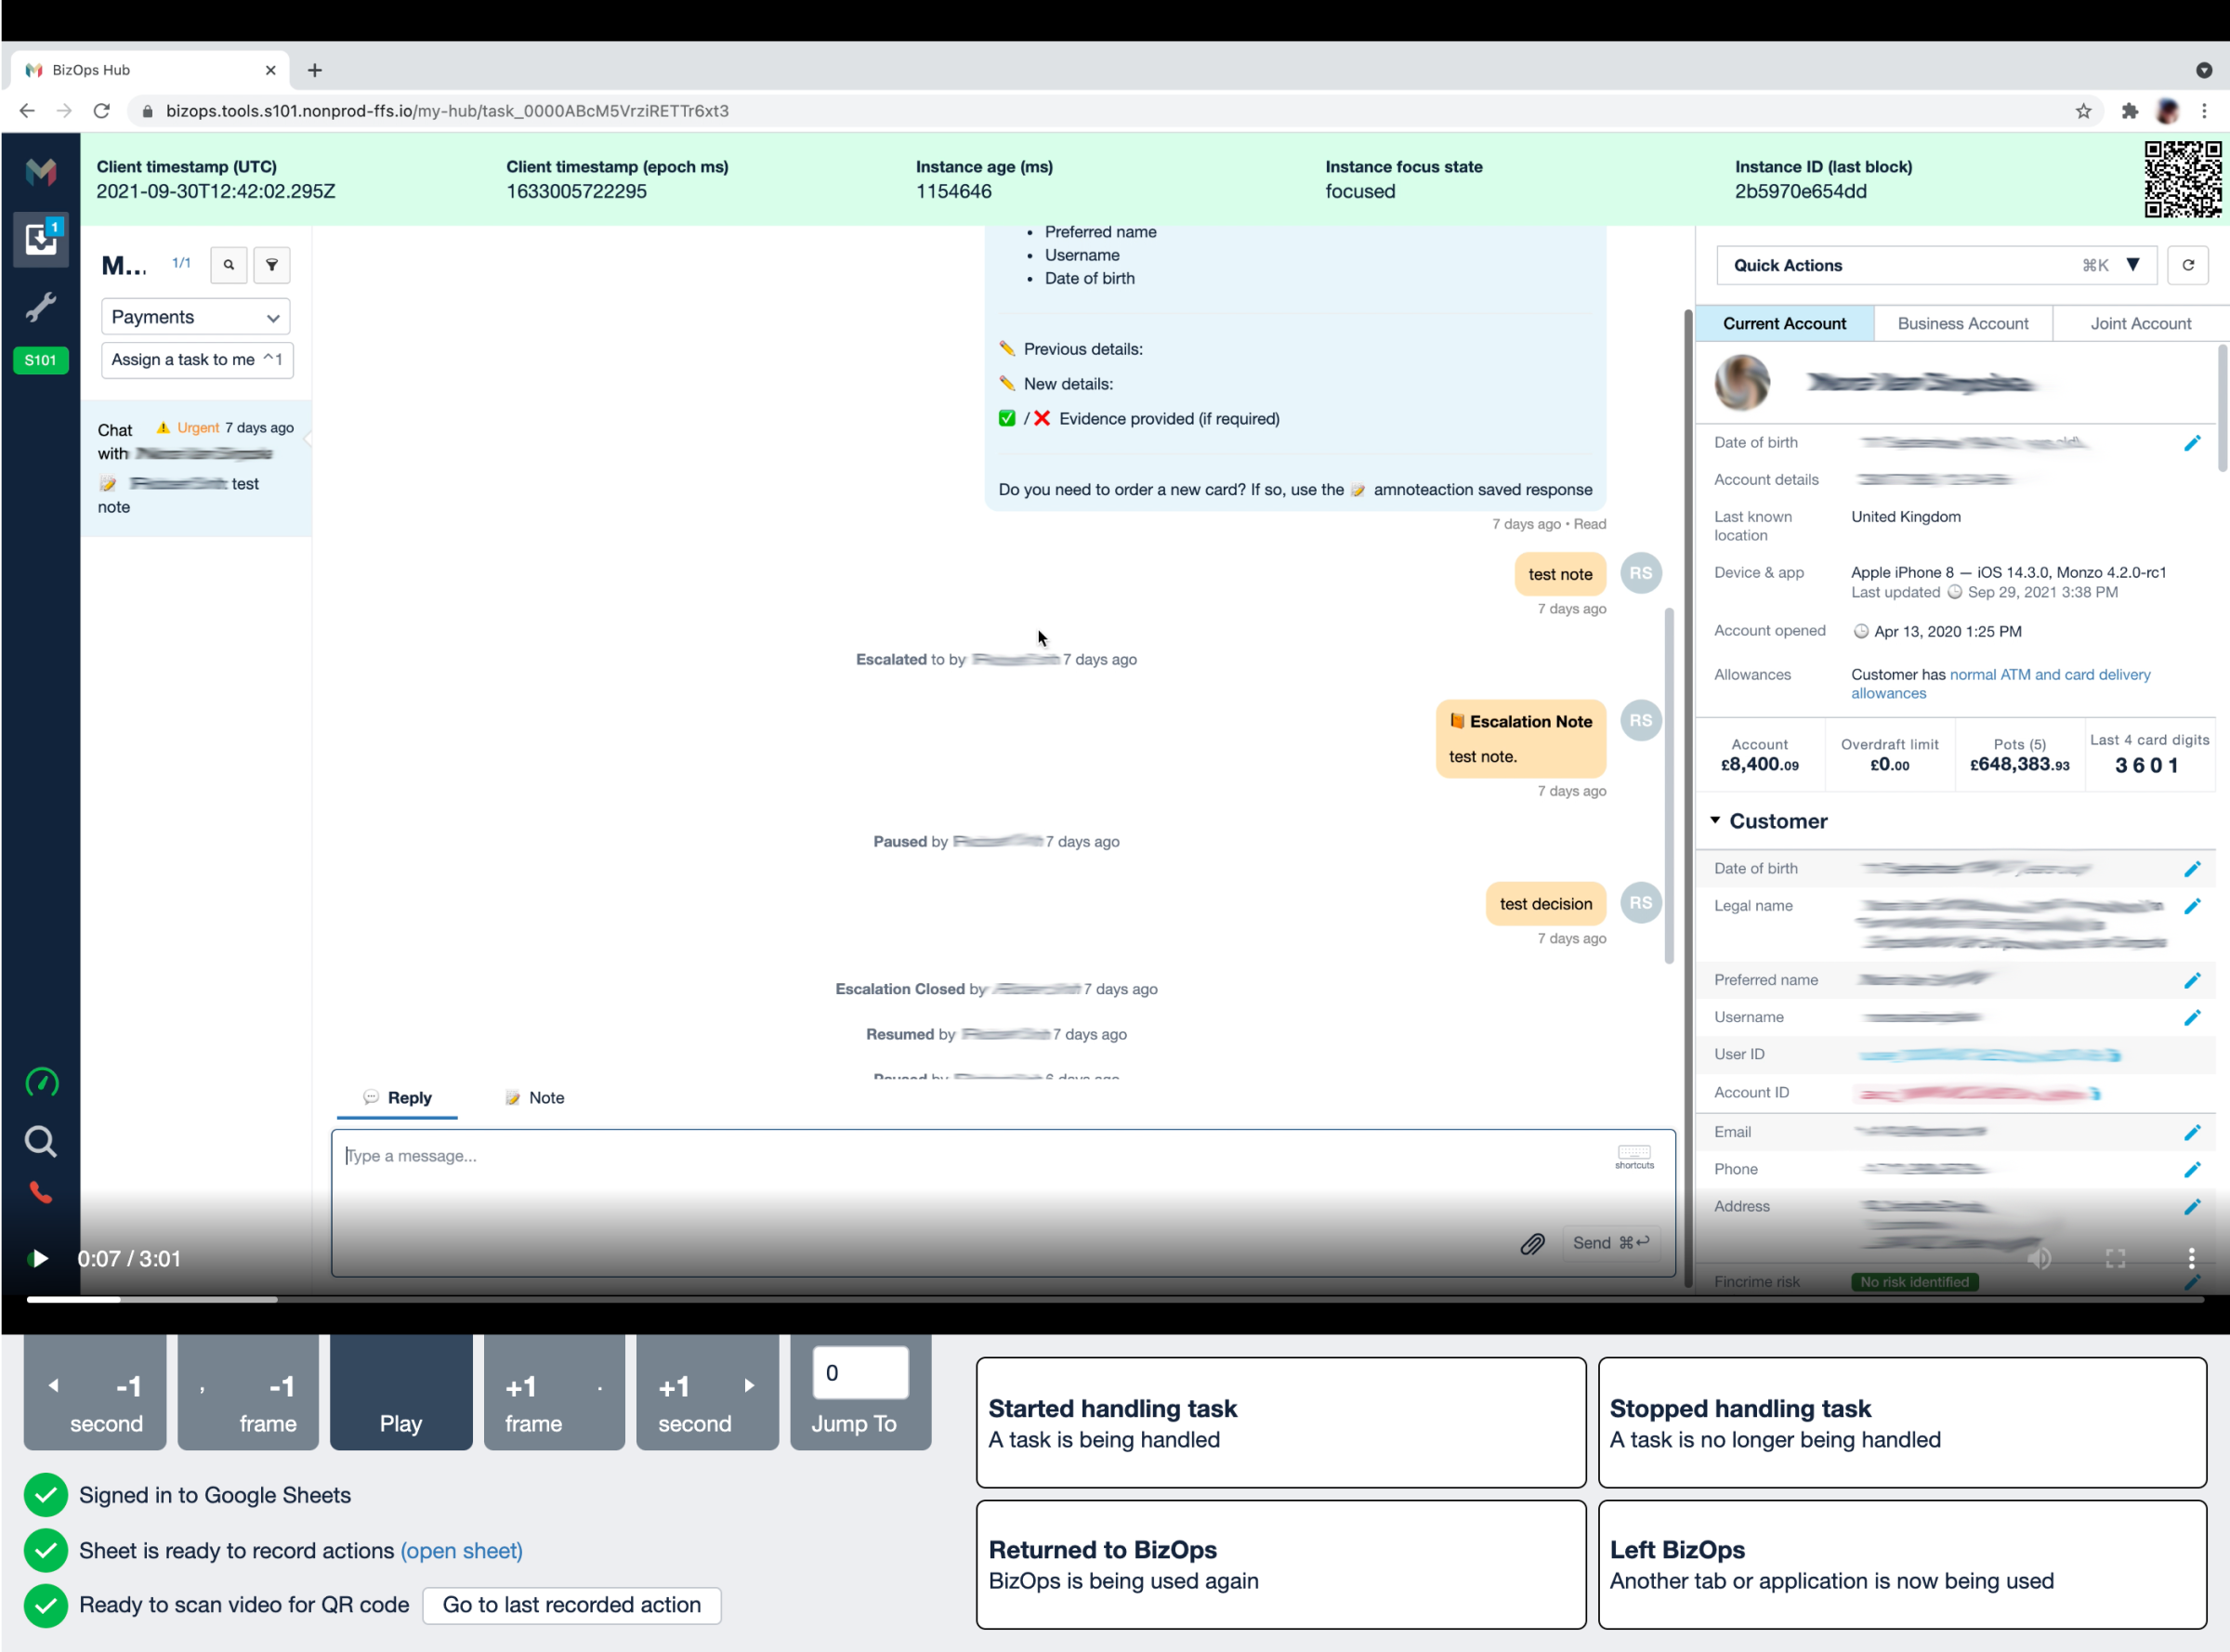Open the Payments task dropdown

tap(196, 316)
